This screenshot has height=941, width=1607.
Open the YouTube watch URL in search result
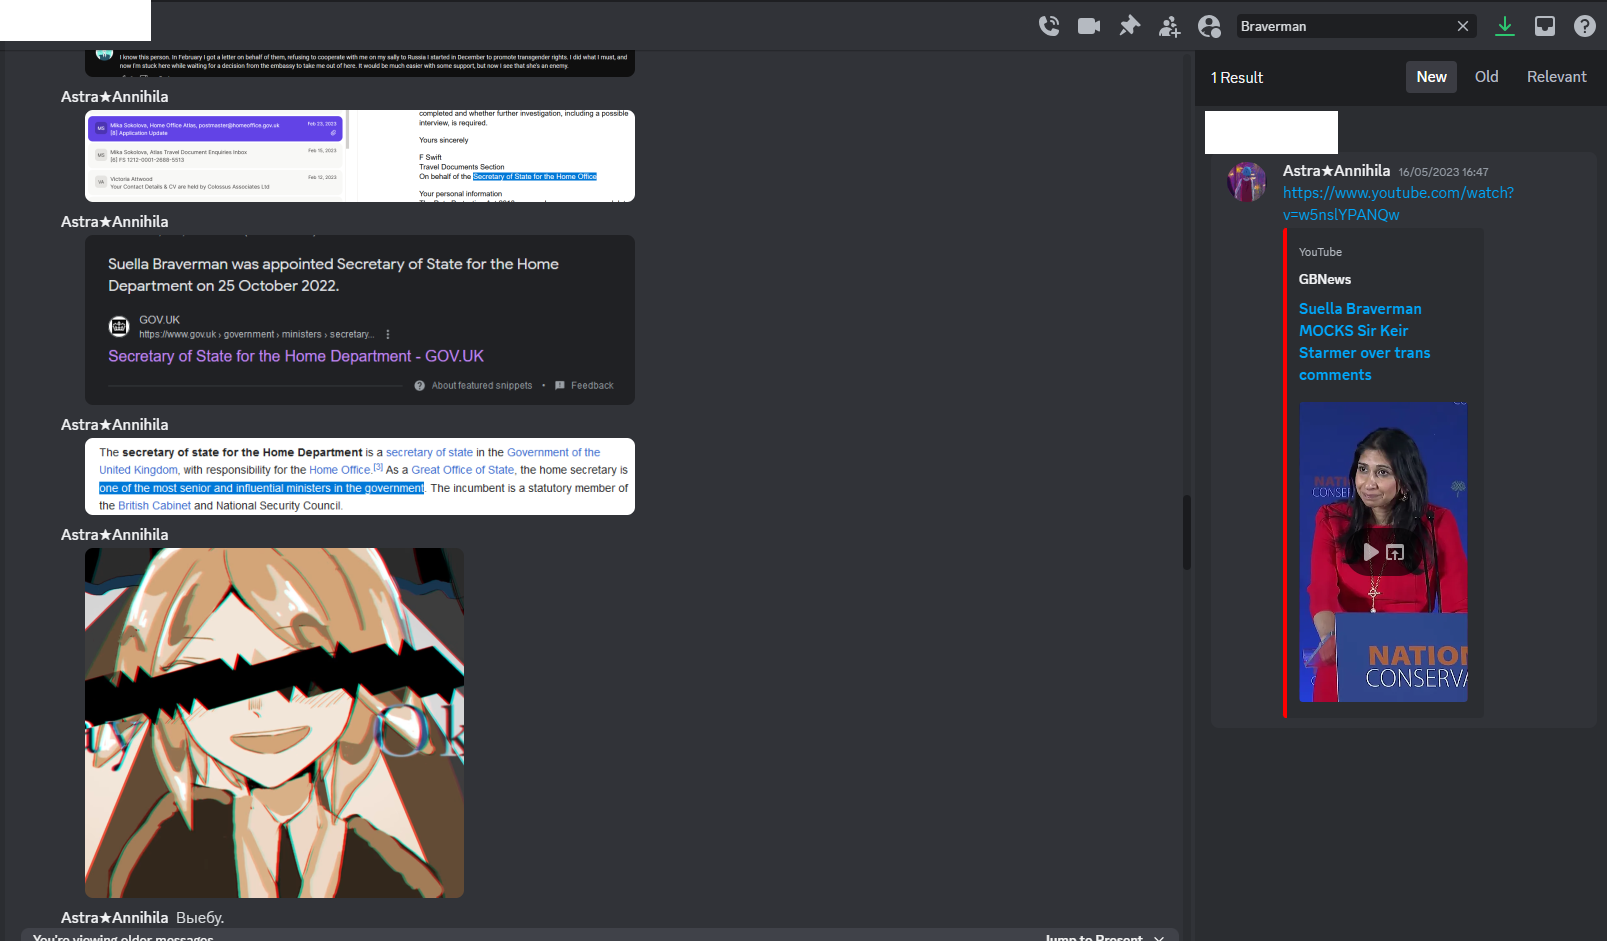click(1398, 204)
